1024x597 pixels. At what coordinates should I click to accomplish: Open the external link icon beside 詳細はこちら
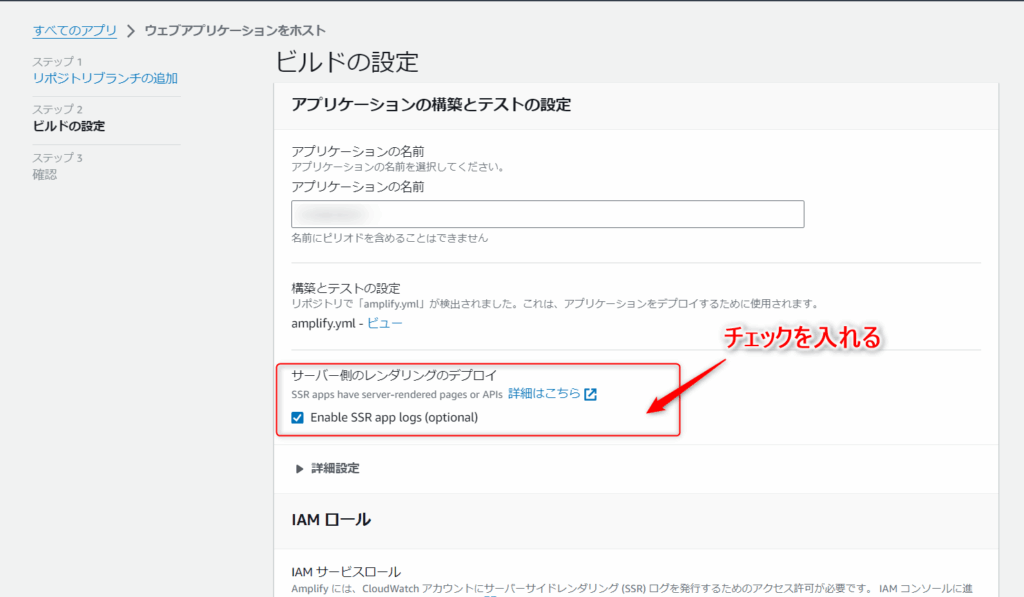(590, 394)
